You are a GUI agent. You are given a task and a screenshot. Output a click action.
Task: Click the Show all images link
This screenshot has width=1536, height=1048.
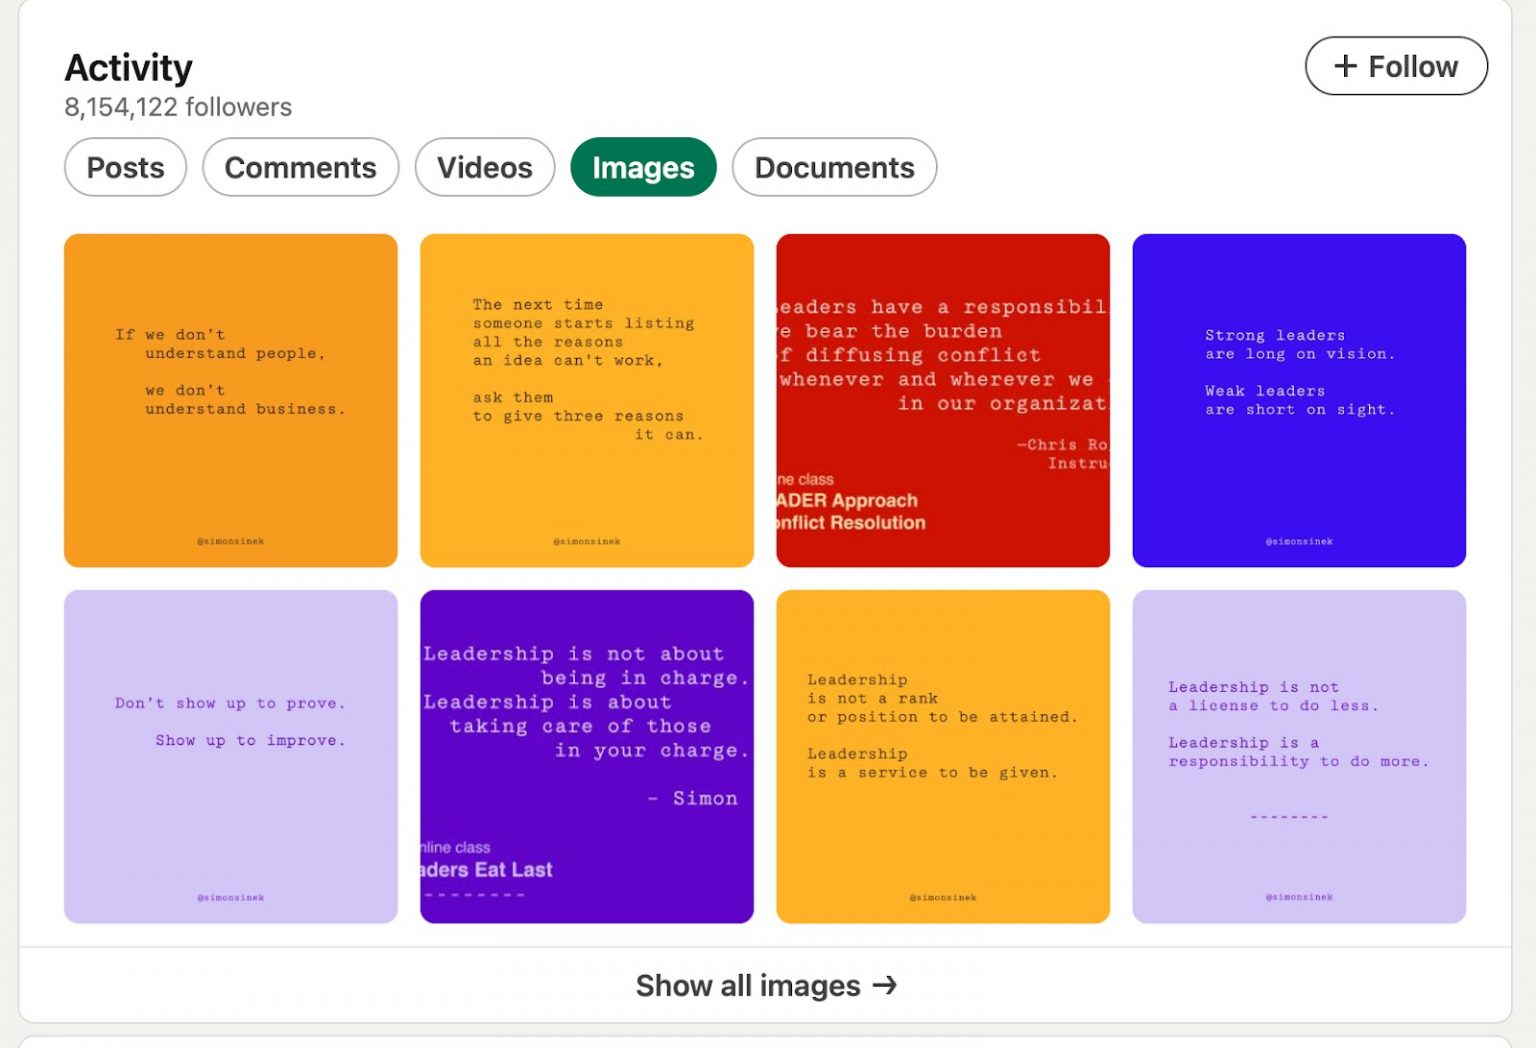tap(748, 986)
